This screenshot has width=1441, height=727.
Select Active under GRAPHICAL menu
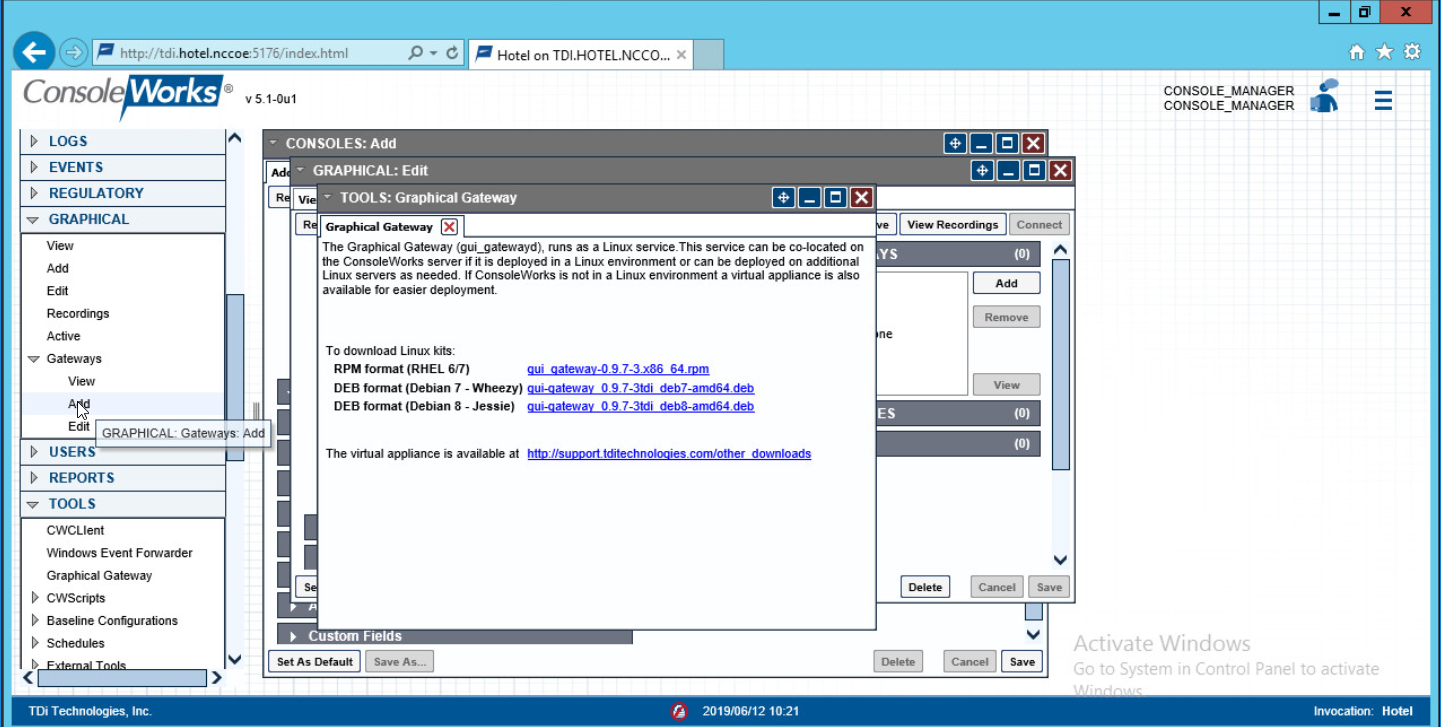tap(63, 336)
